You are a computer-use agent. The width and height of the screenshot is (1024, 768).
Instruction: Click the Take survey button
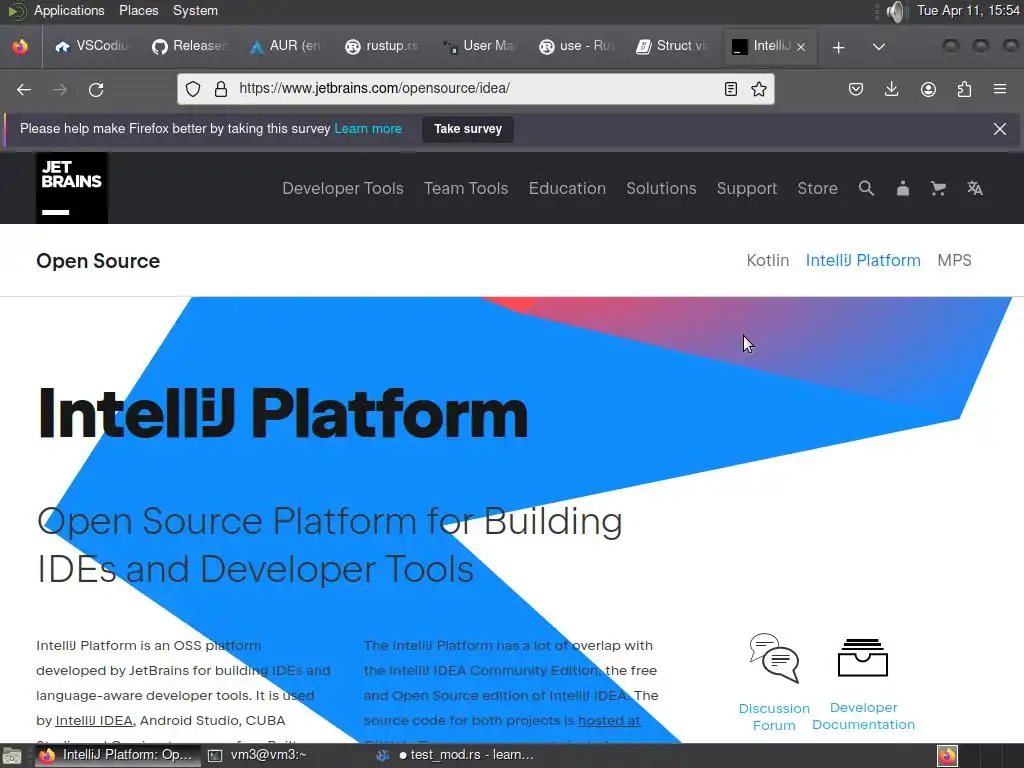[x=468, y=129]
